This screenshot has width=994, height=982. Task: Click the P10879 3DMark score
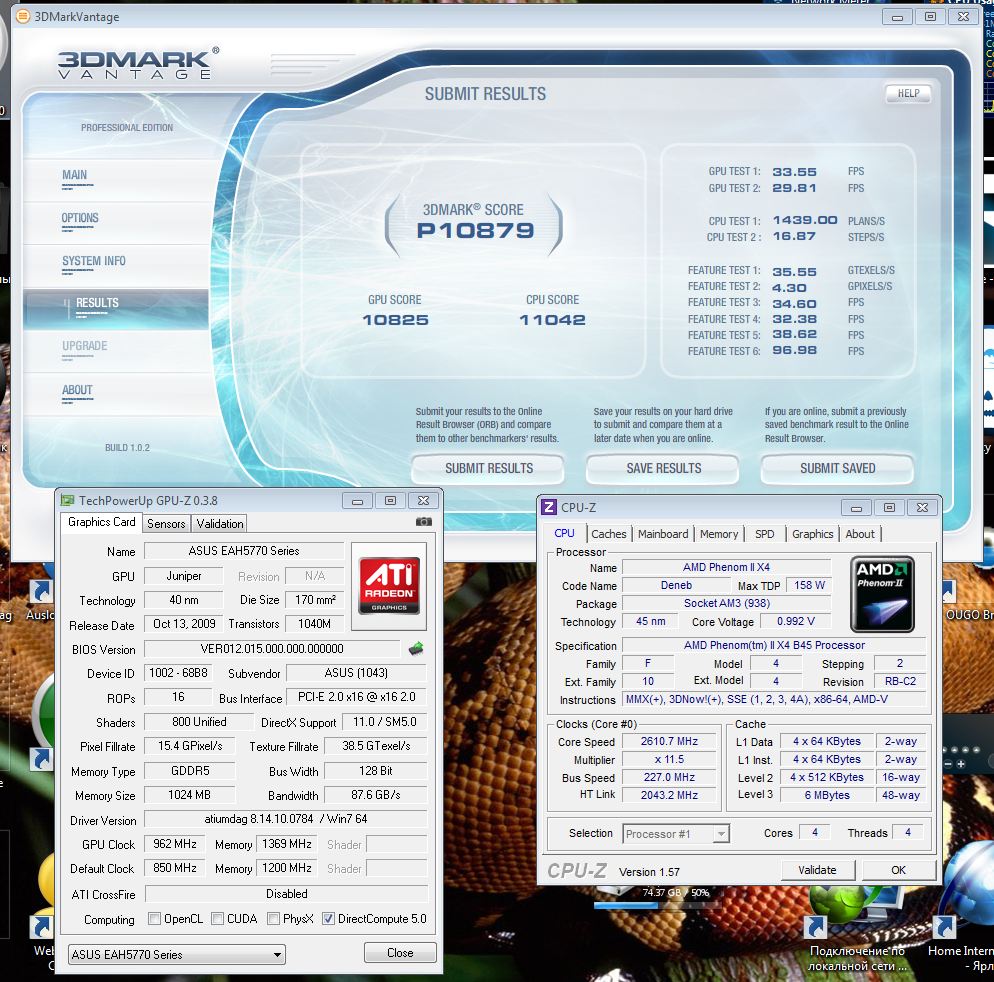(475, 230)
